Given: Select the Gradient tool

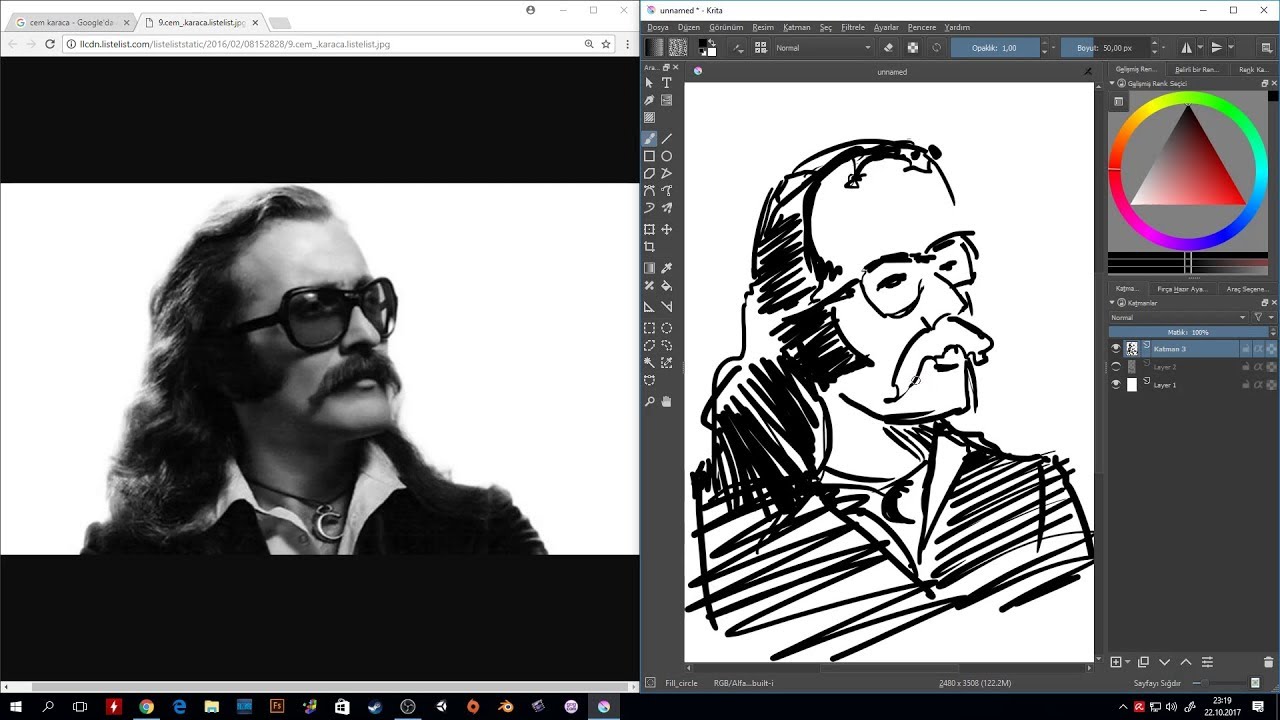Looking at the screenshot, I should point(649,268).
